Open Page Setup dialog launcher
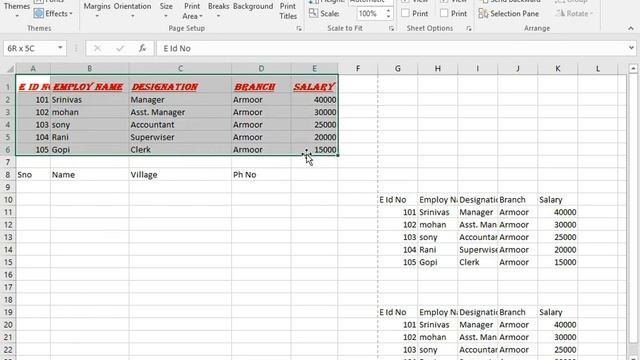Image resolution: width=640 pixels, height=360 pixels. point(299,29)
